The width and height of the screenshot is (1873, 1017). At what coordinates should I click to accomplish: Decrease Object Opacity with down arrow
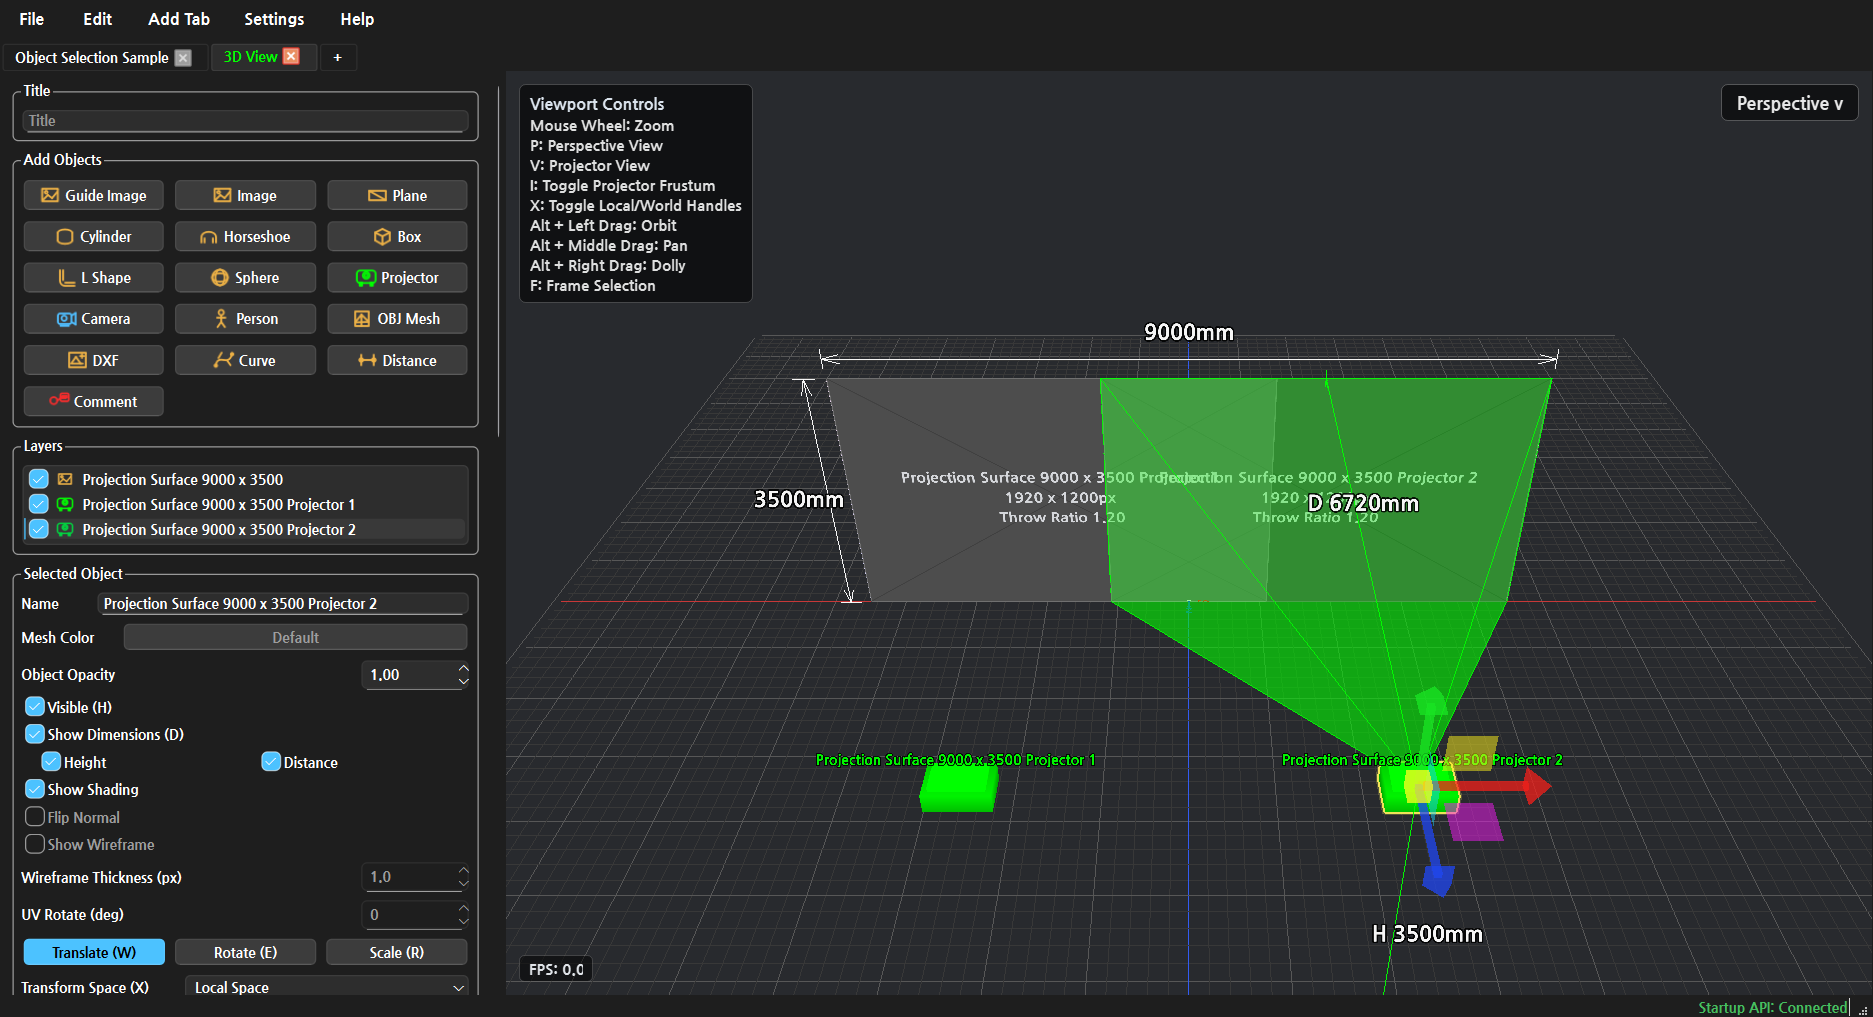click(x=463, y=681)
